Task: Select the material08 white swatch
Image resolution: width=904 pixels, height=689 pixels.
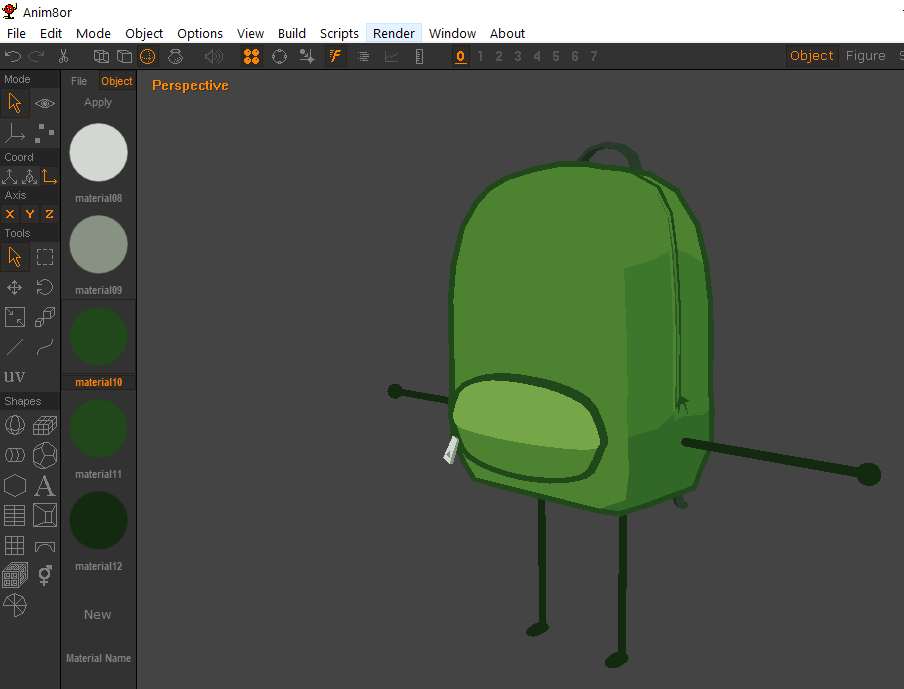Action: (98, 152)
